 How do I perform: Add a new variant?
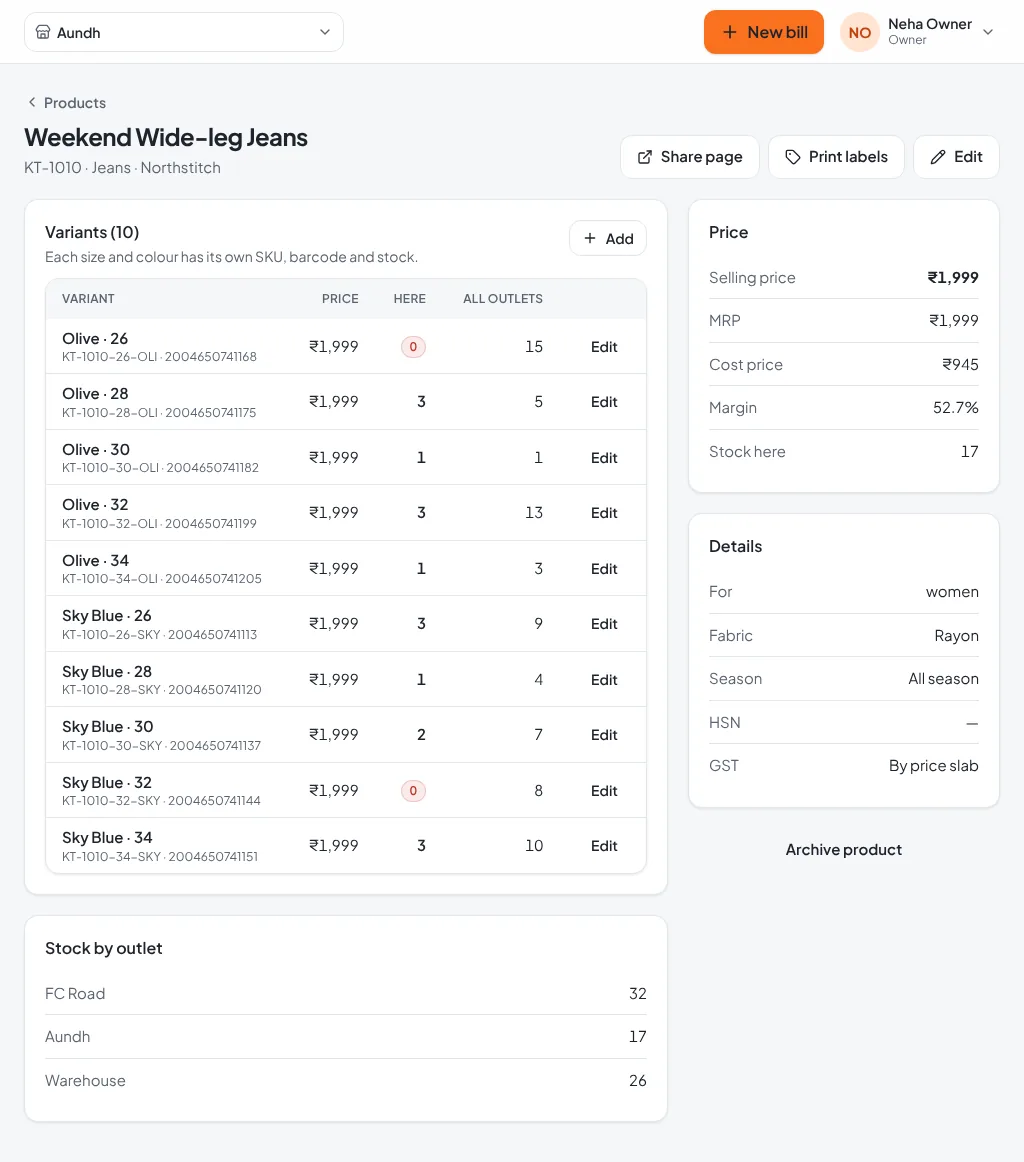[x=608, y=238]
